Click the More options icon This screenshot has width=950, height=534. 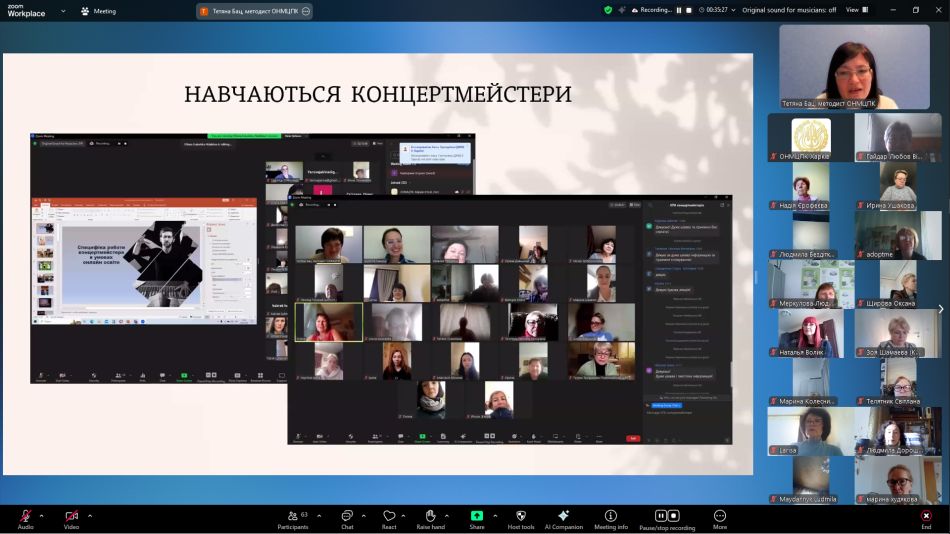[720, 516]
